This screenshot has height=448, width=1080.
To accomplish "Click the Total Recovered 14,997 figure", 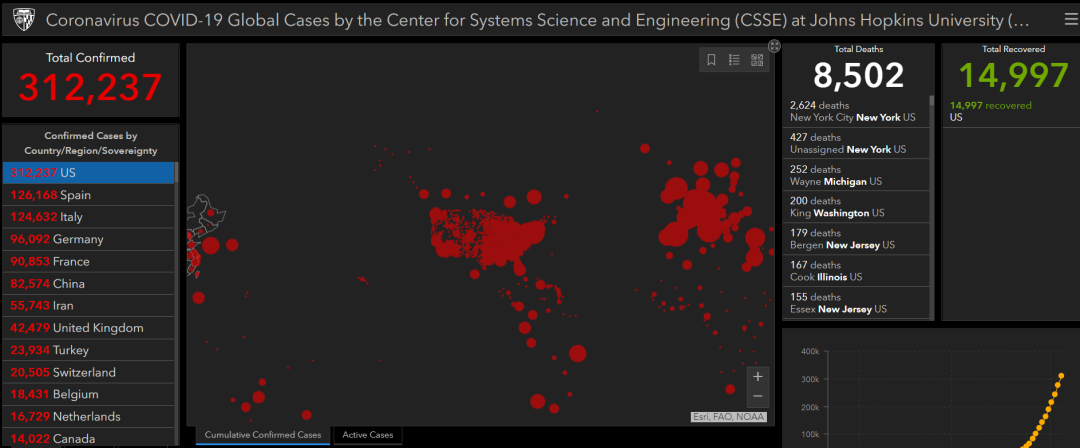I will click(1013, 75).
